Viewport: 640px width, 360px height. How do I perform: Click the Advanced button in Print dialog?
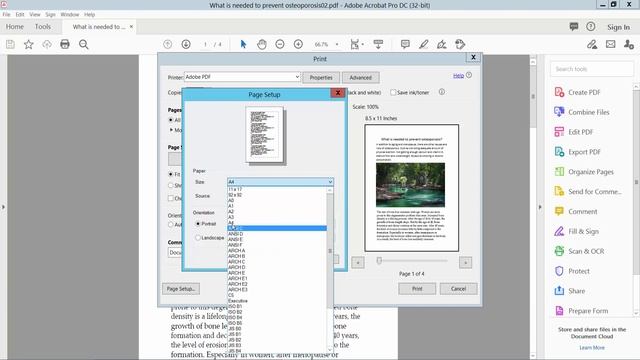(x=360, y=77)
